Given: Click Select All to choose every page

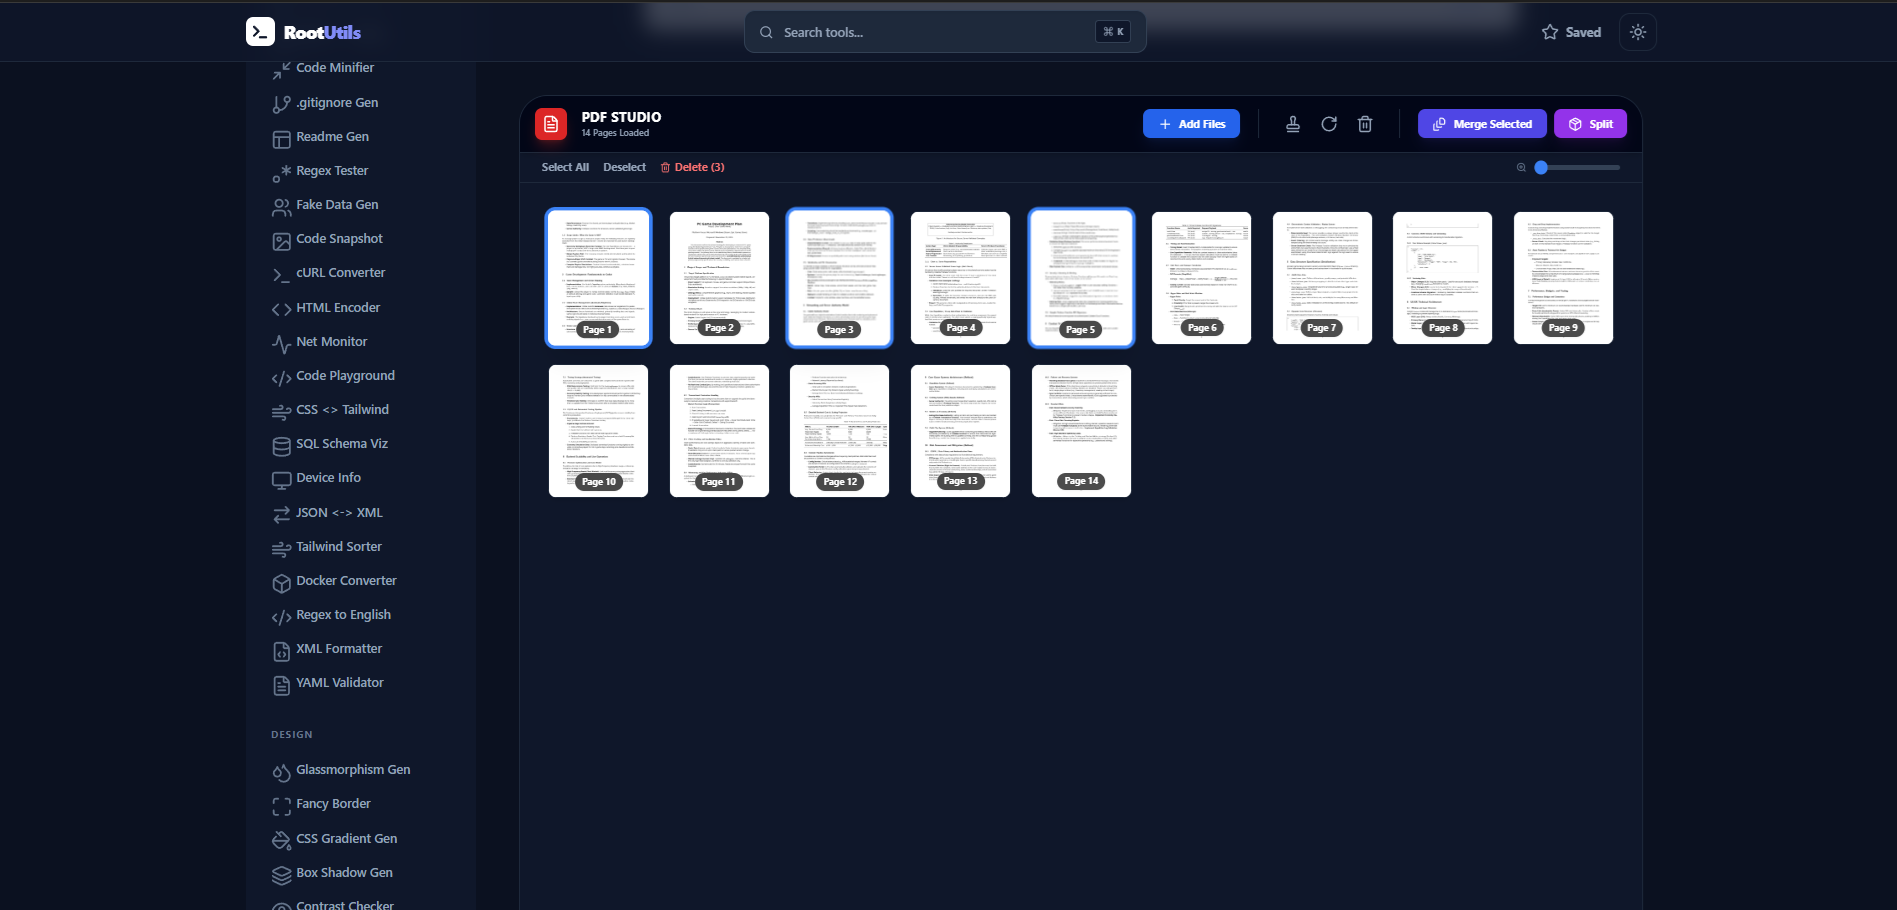Looking at the screenshot, I should 565,167.
